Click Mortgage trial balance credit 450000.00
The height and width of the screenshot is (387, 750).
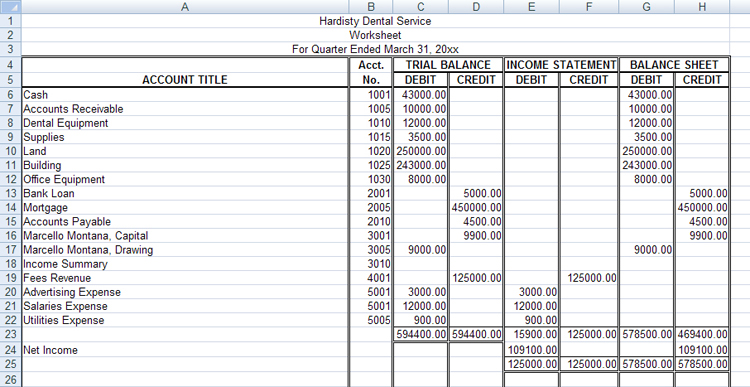coord(476,208)
